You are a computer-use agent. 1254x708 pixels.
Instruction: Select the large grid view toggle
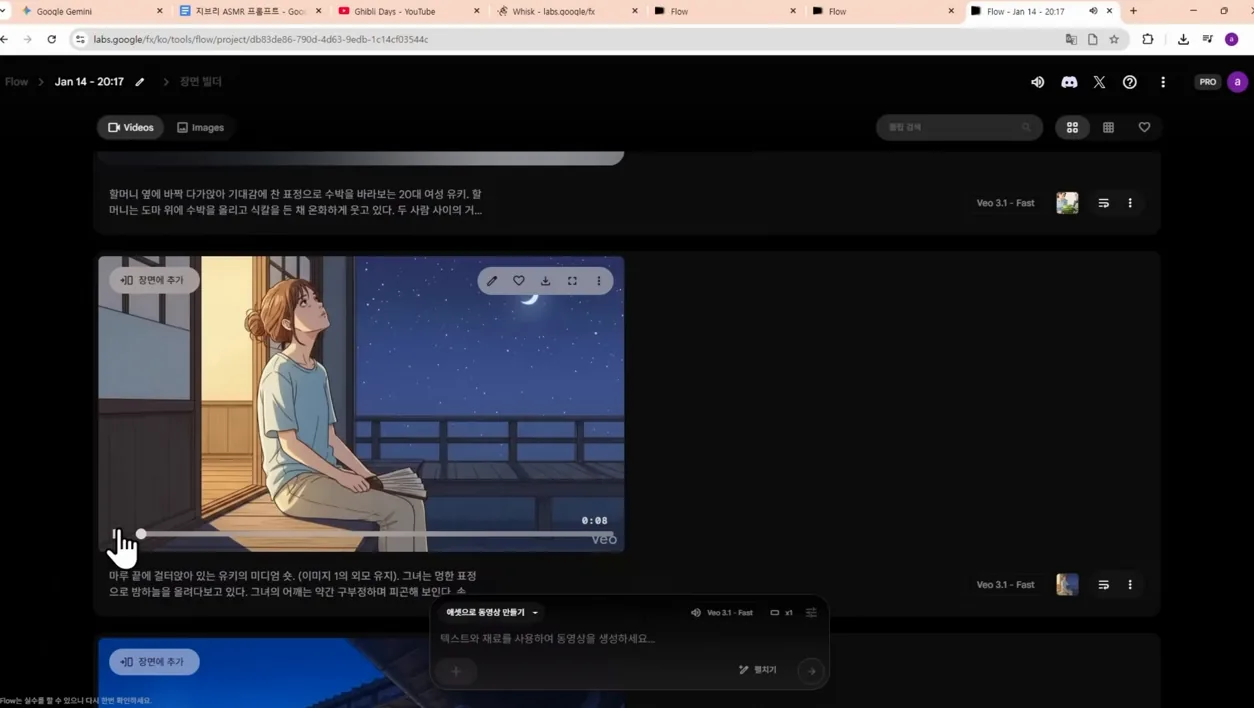(x=1072, y=127)
